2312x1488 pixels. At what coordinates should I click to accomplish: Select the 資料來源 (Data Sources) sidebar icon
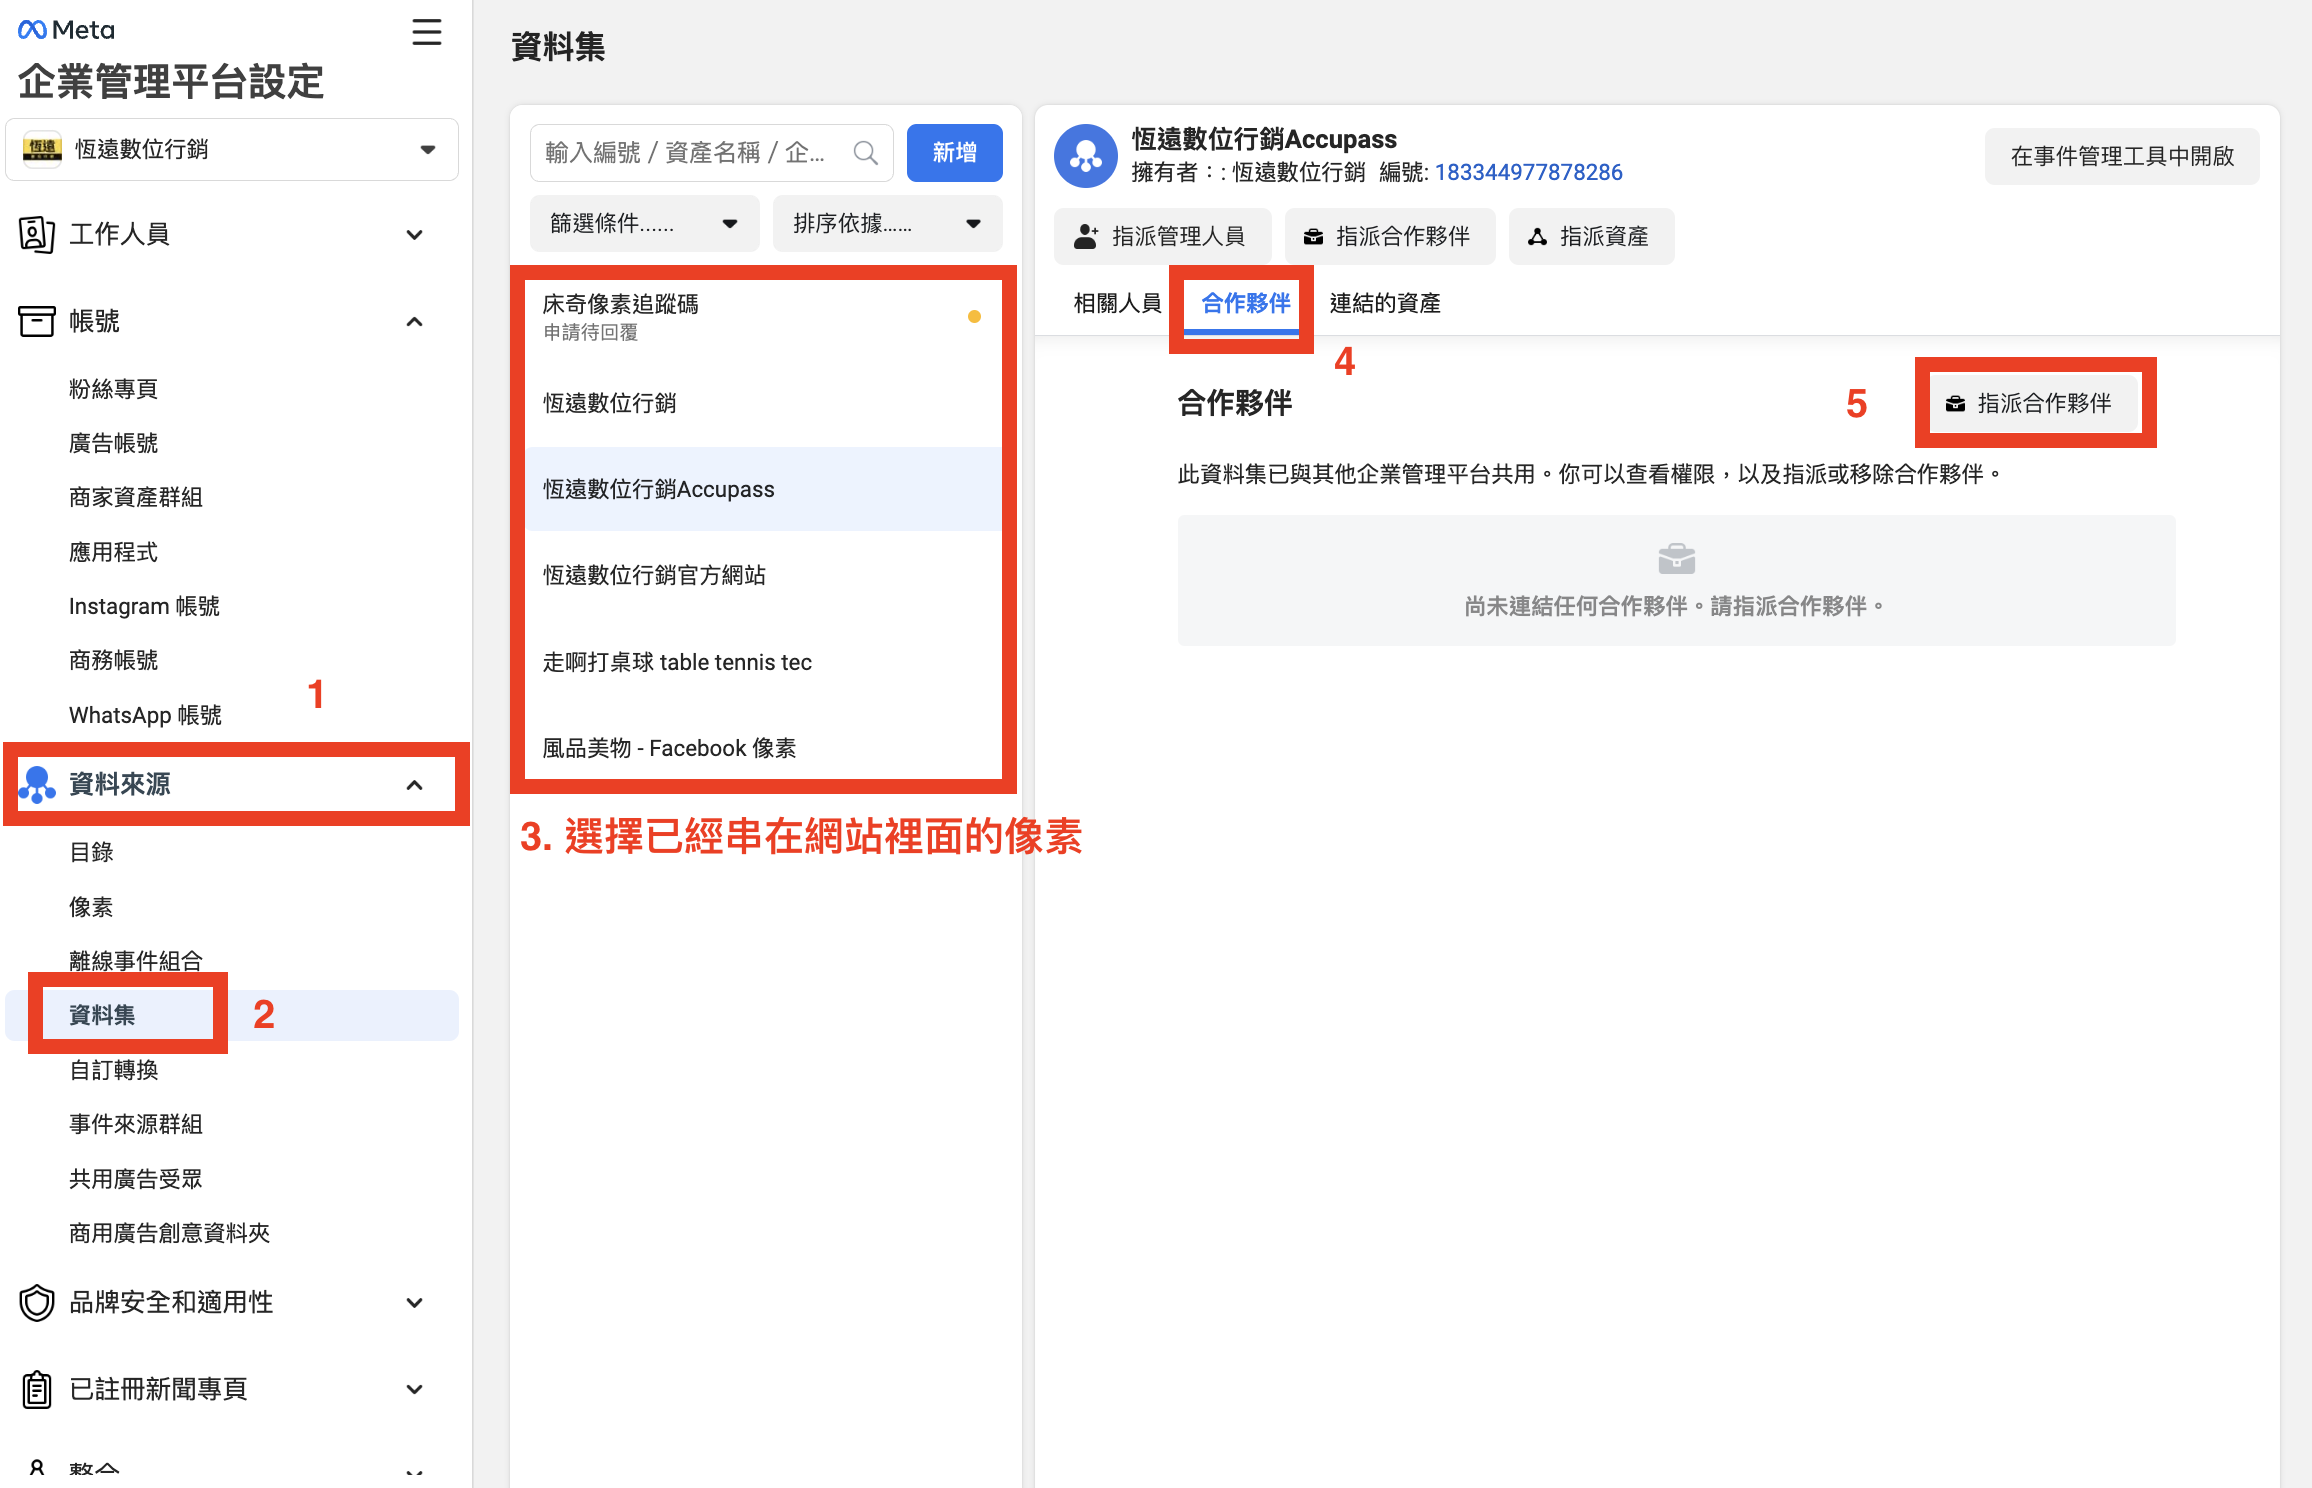click(x=38, y=785)
